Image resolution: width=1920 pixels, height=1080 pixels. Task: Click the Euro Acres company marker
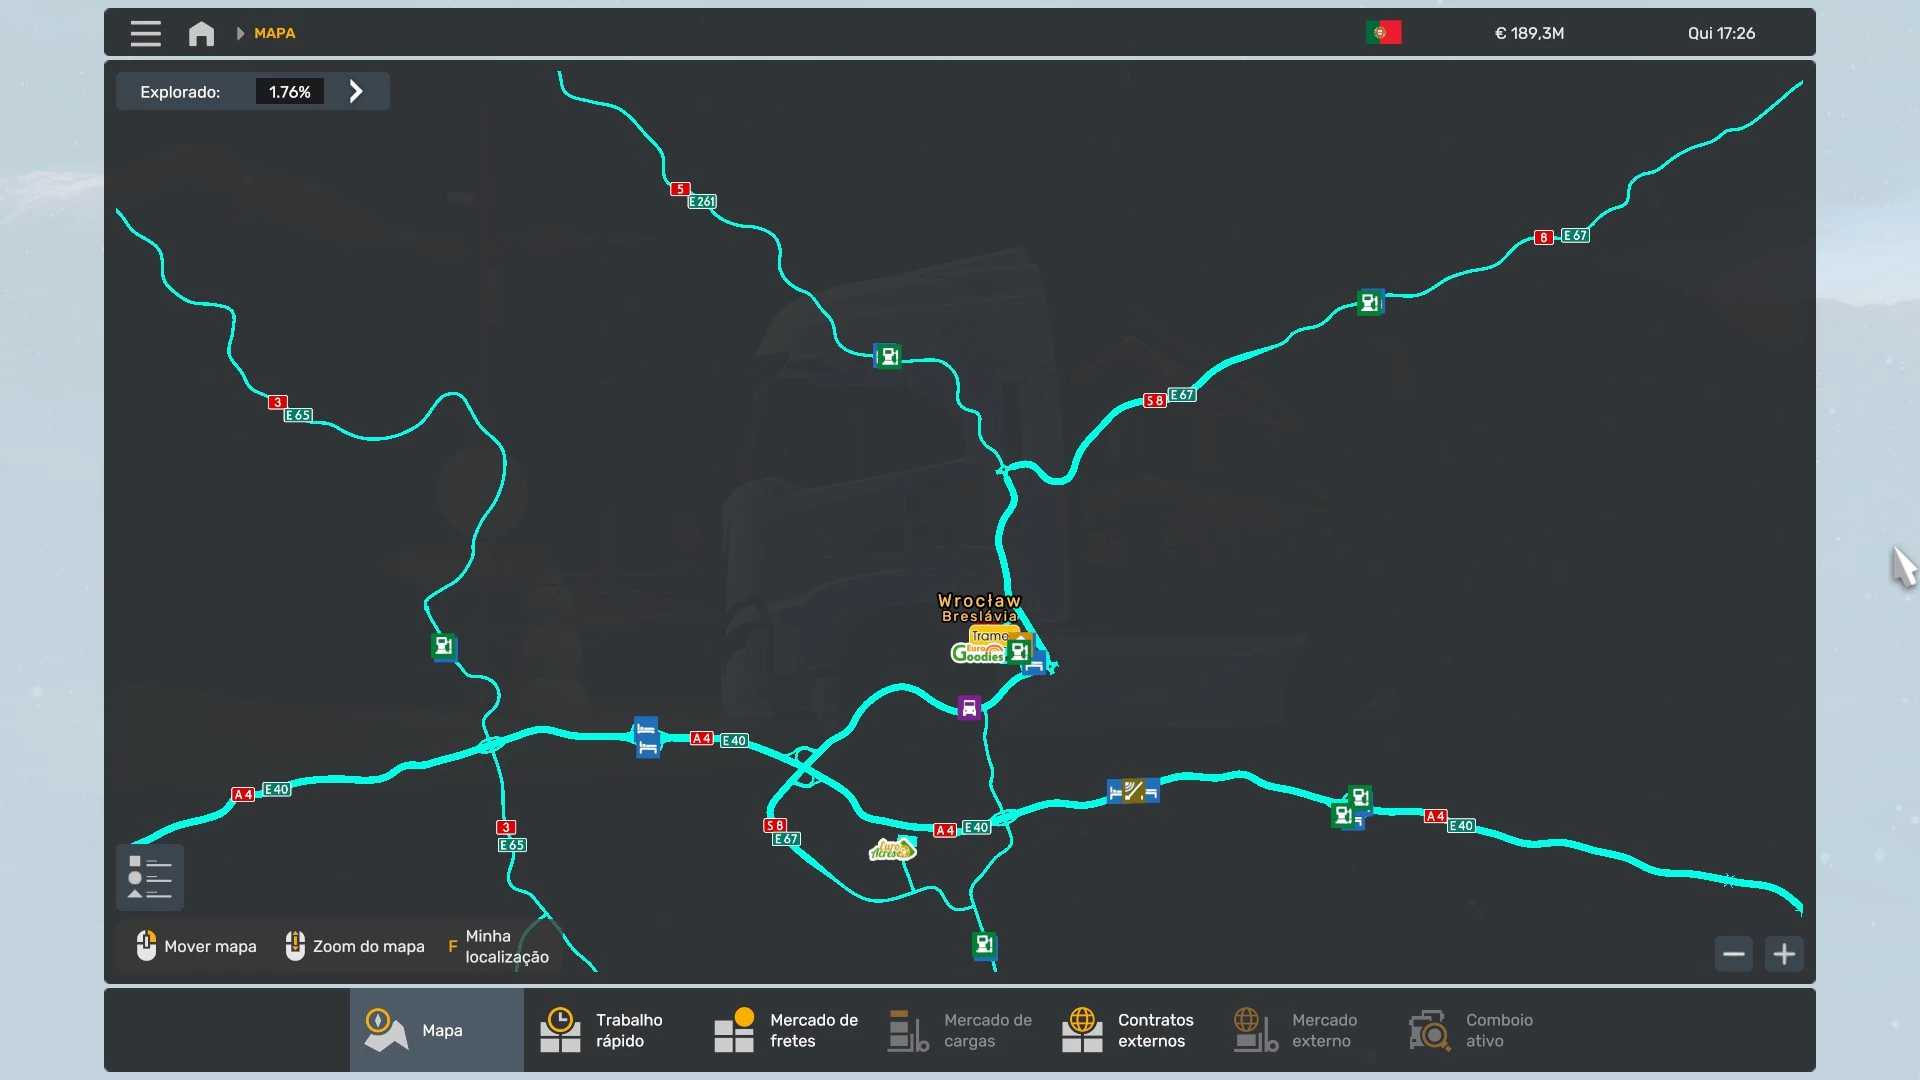coord(891,850)
